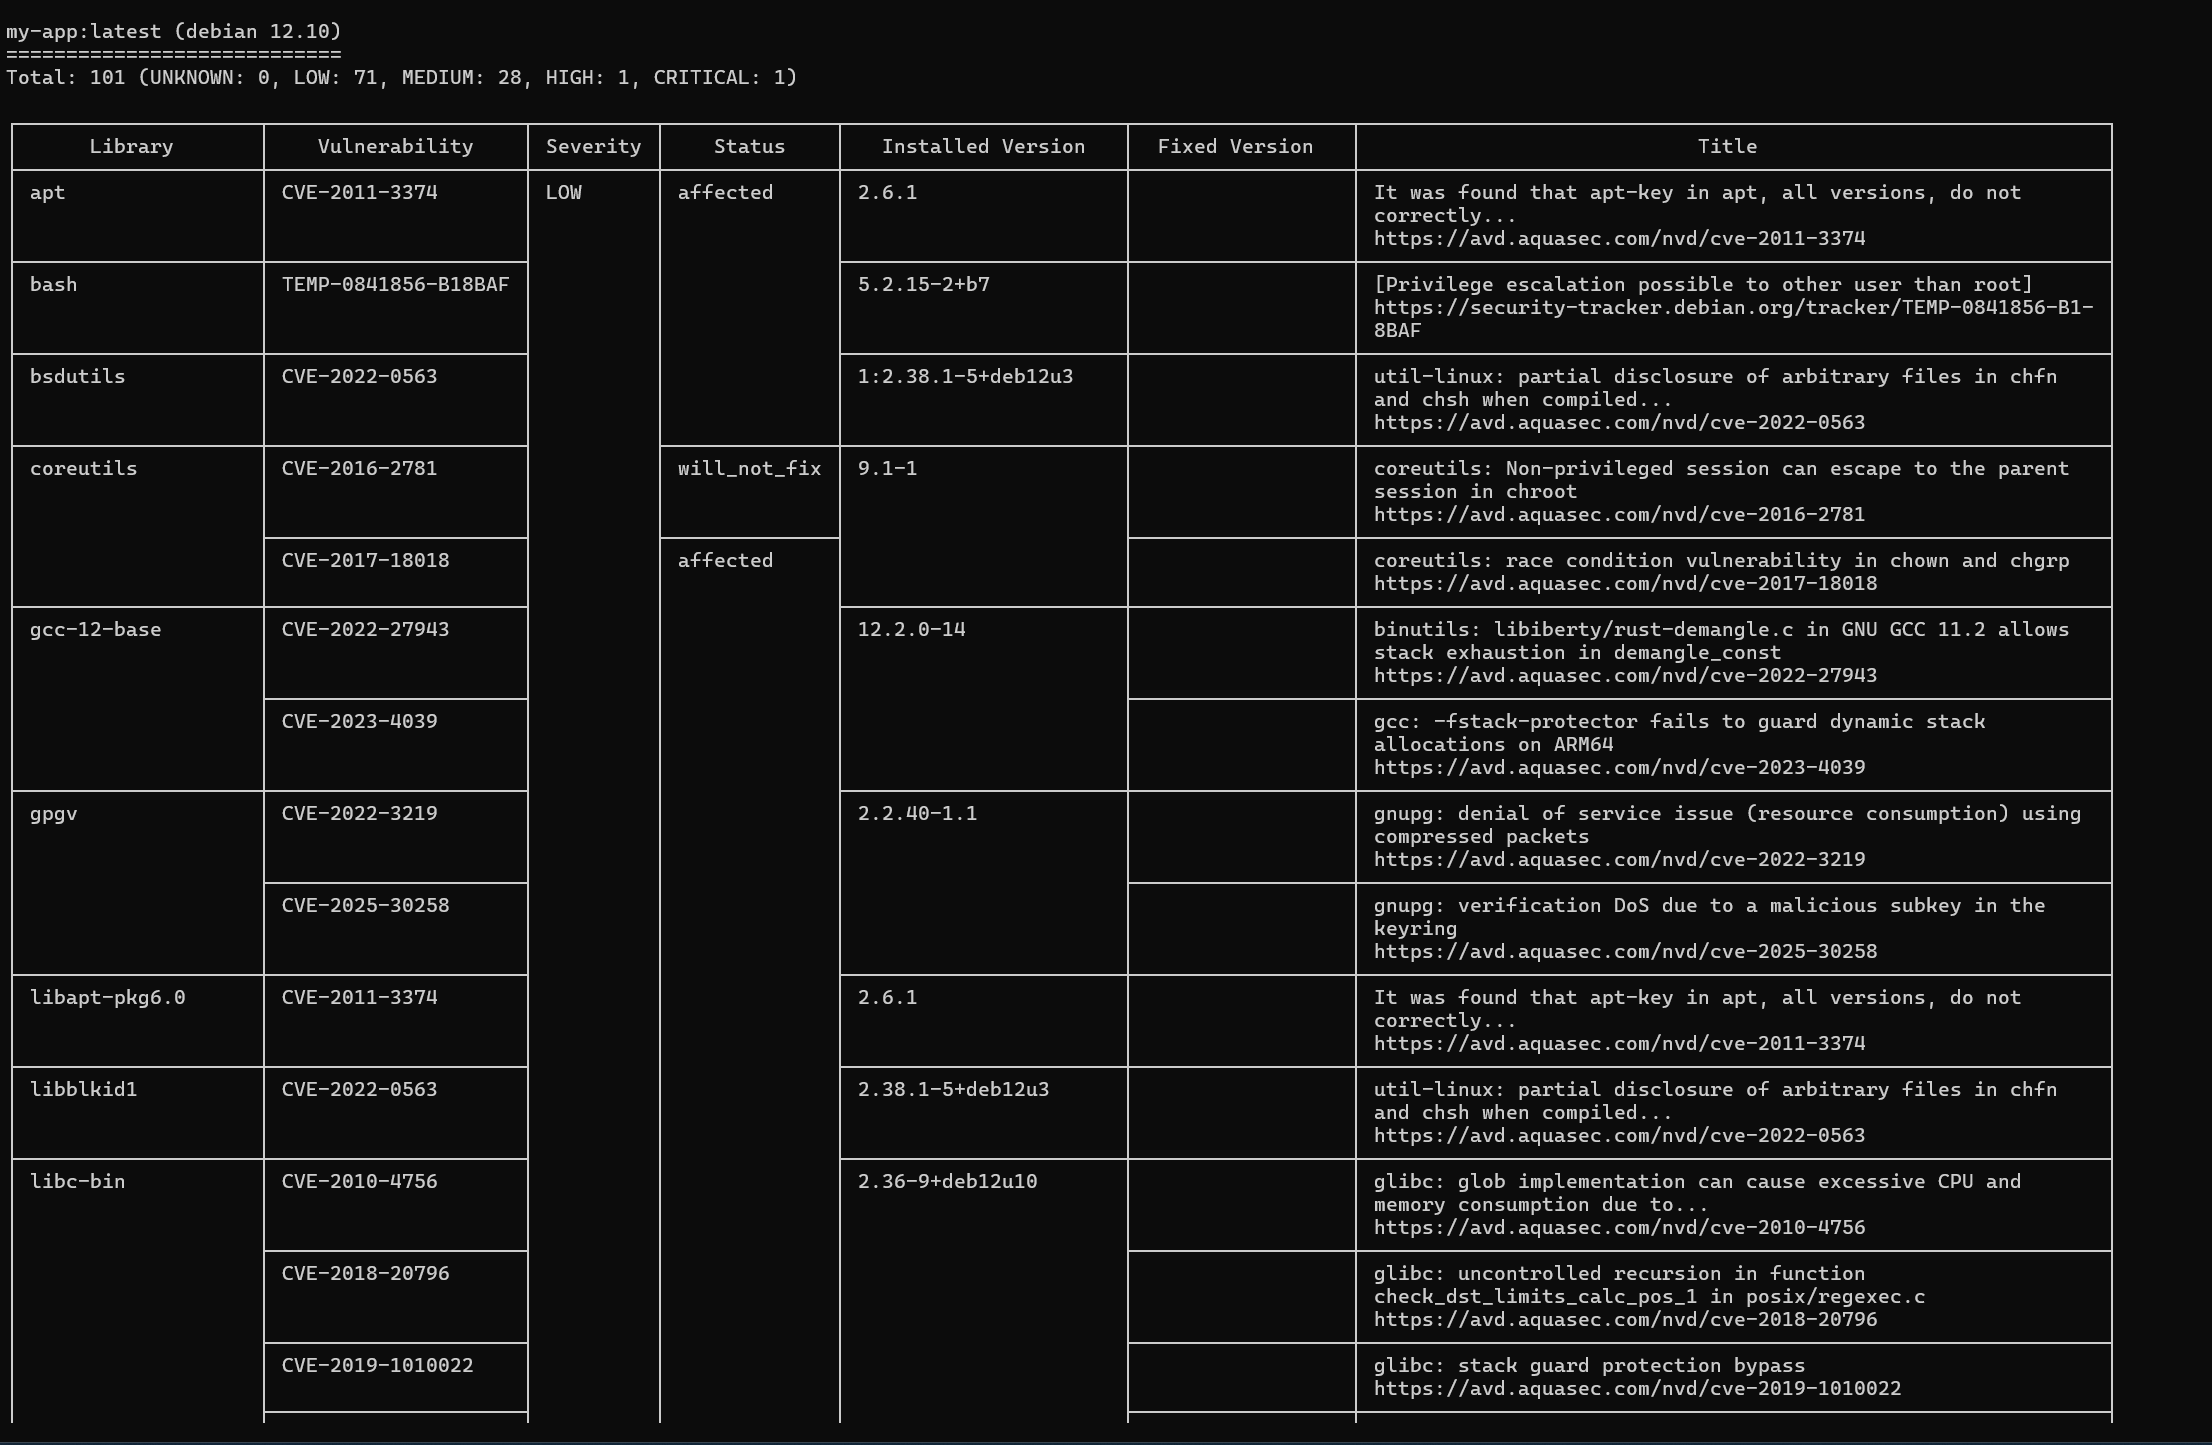Viewport: 2212px width, 1445px height.
Task: Open the cve-2016-2781 coreutils link
Action: (x=1618, y=514)
